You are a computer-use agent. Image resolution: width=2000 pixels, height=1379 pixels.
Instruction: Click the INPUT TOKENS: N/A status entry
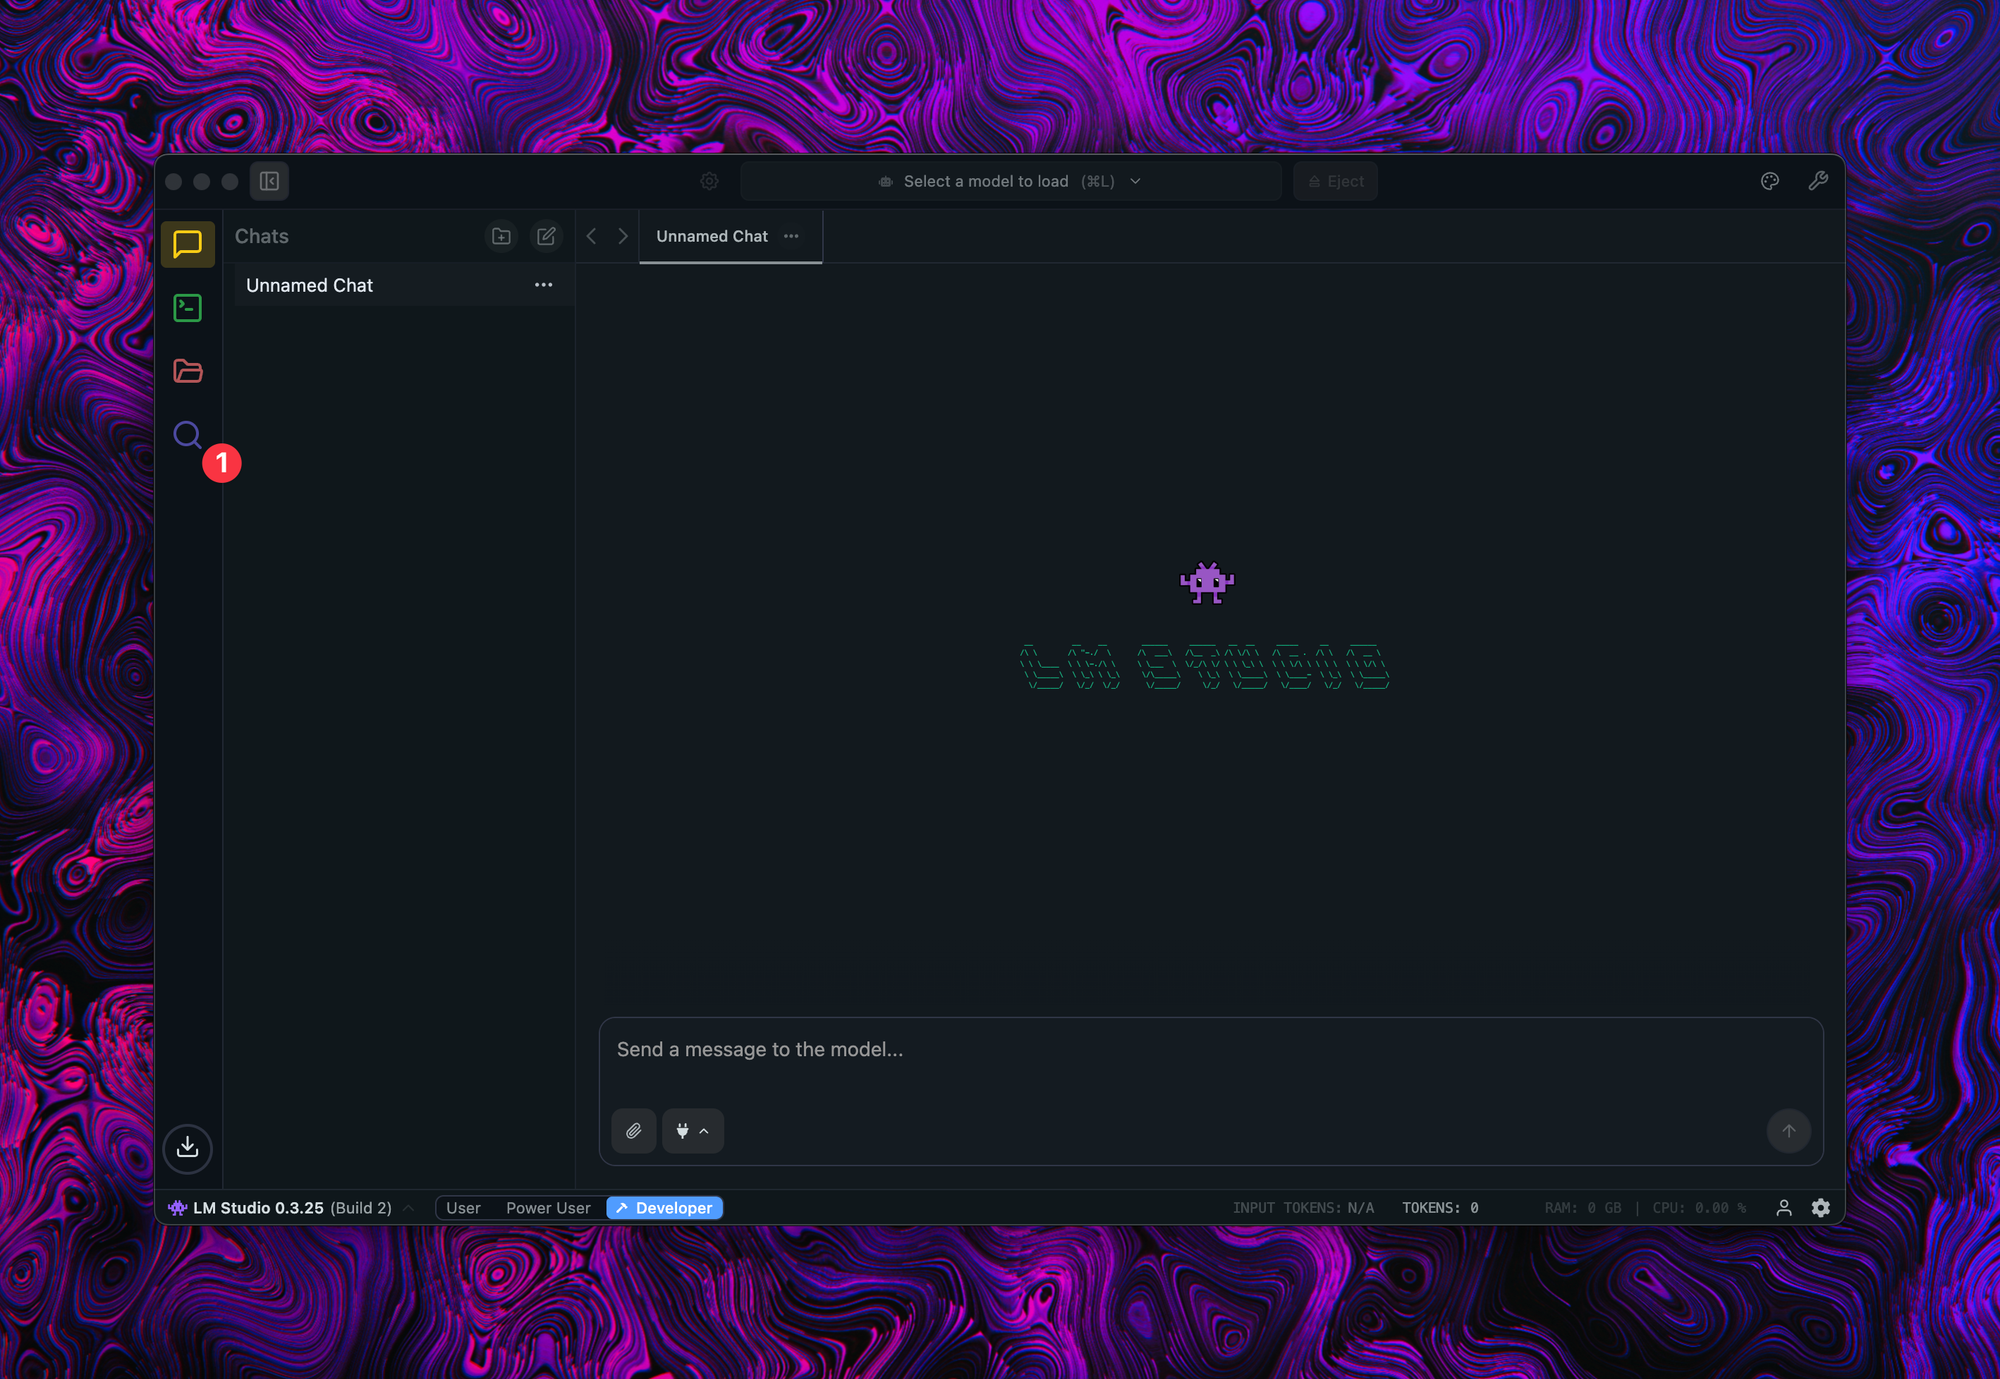[x=1303, y=1208]
